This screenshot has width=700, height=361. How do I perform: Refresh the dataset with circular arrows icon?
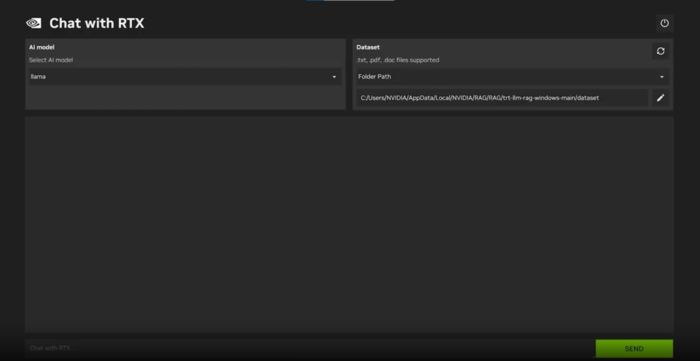[660, 51]
